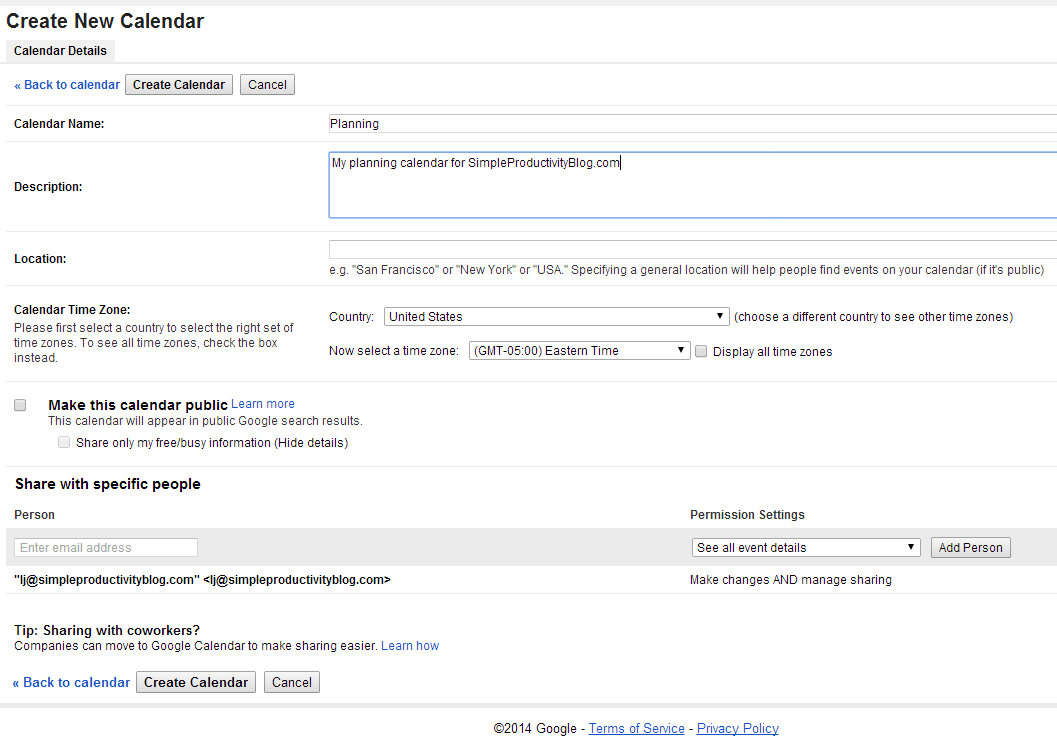1057x755 pixels.
Task: Open the Country dropdown
Action: click(x=556, y=317)
